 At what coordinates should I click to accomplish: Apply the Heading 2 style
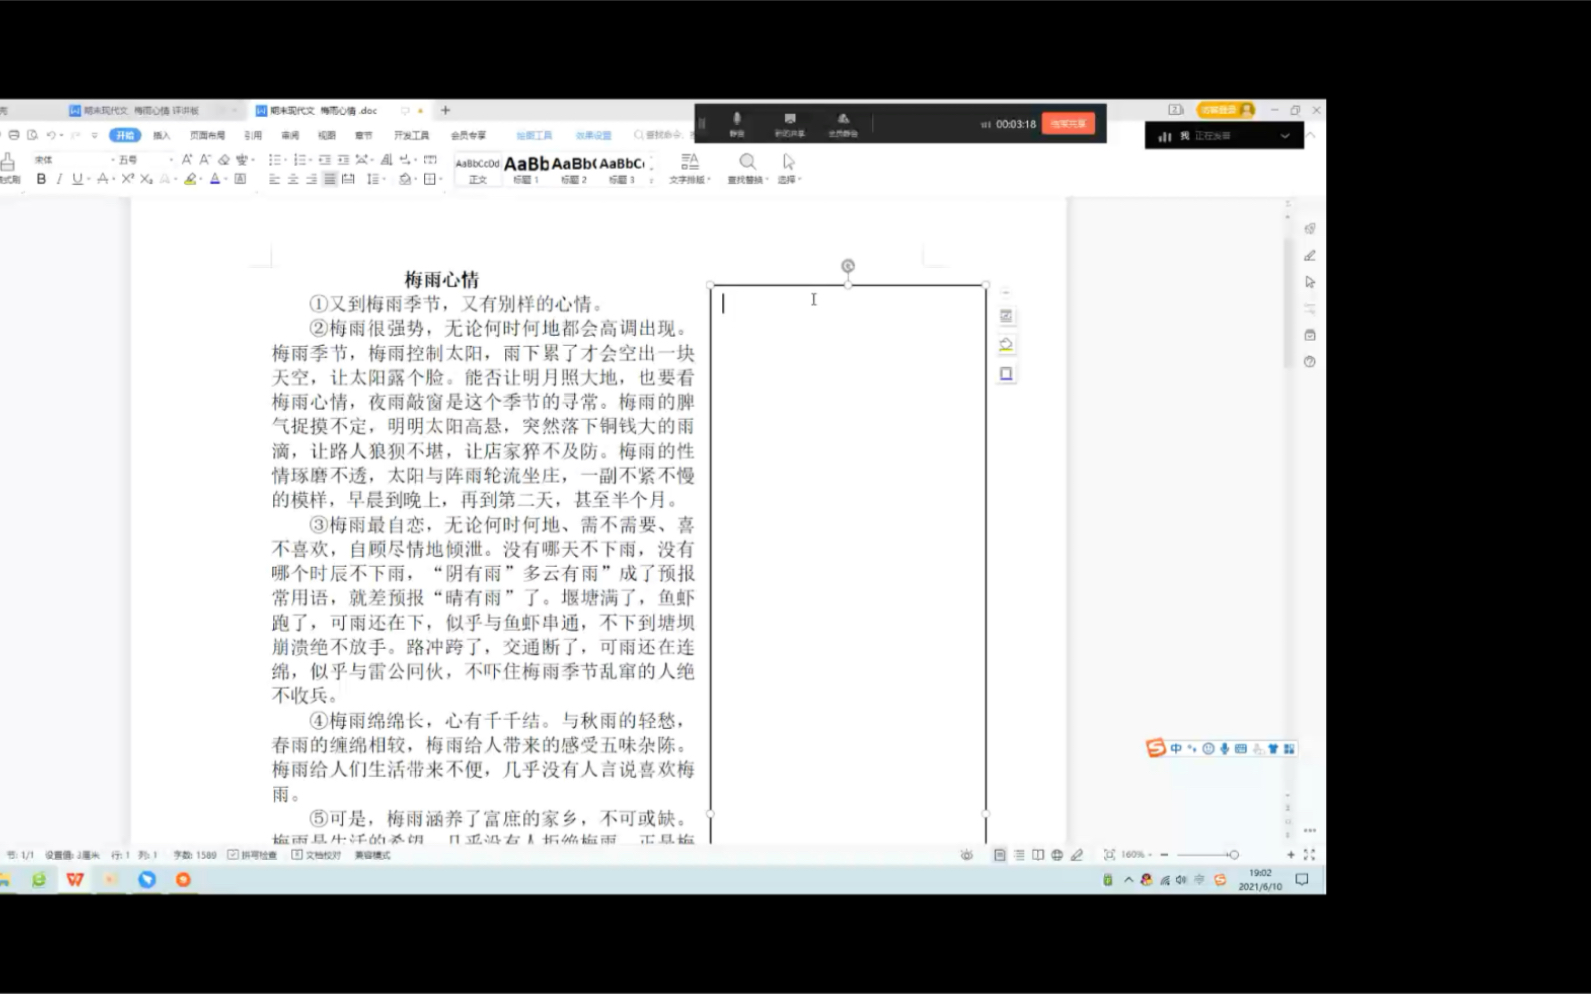[x=574, y=169]
